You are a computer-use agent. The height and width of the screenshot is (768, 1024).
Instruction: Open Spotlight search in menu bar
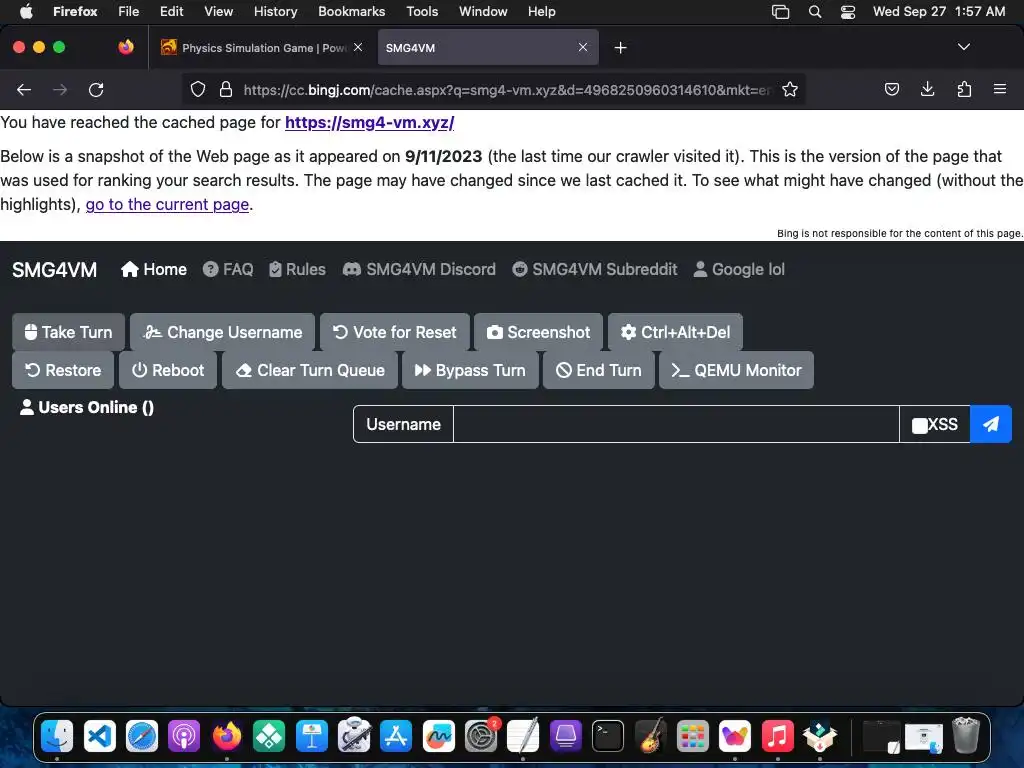pos(814,11)
